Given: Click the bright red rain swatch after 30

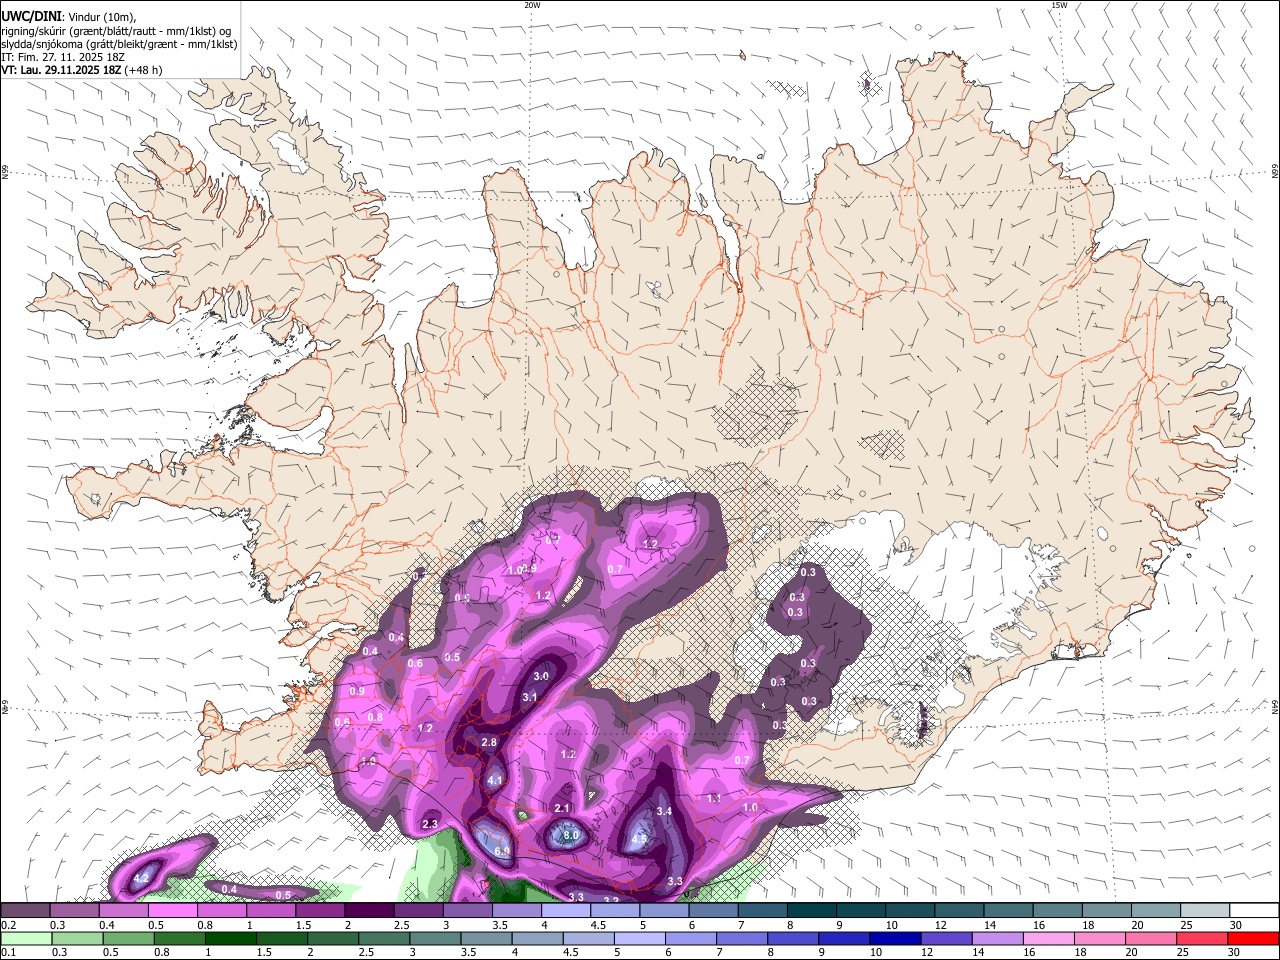Looking at the screenshot, I should click(x=1253, y=938).
